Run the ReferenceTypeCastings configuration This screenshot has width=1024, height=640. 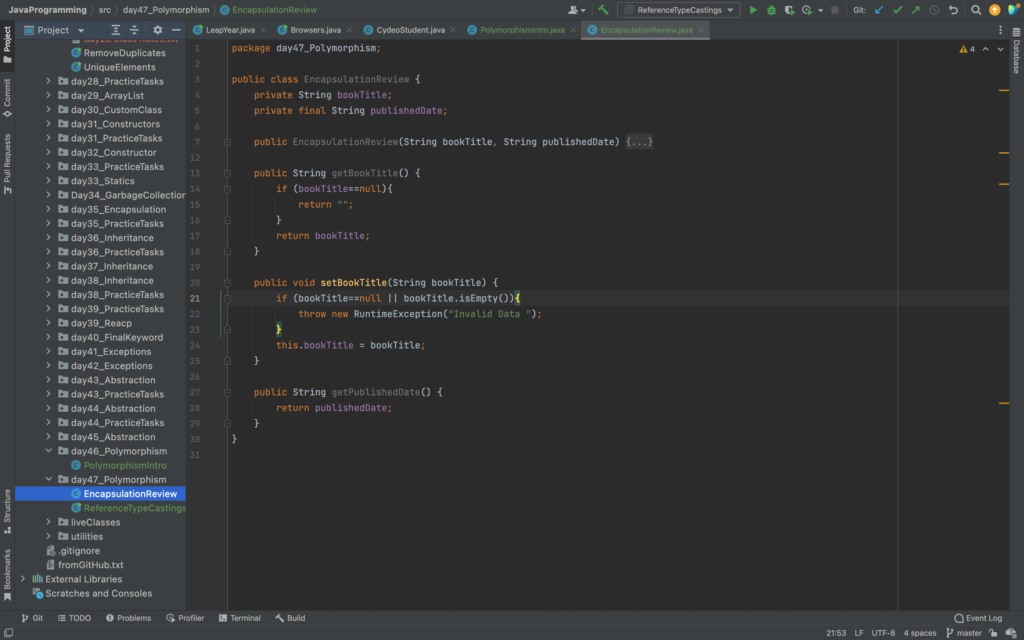click(753, 10)
